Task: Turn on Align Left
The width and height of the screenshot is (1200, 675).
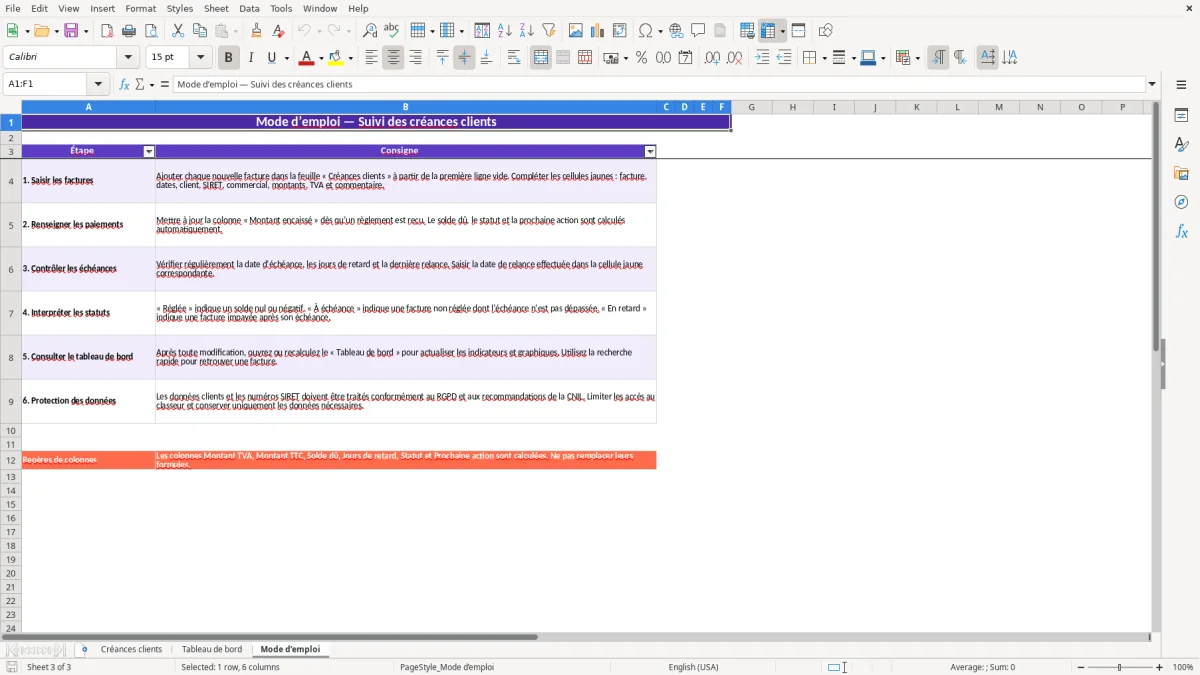Action: point(371,58)
